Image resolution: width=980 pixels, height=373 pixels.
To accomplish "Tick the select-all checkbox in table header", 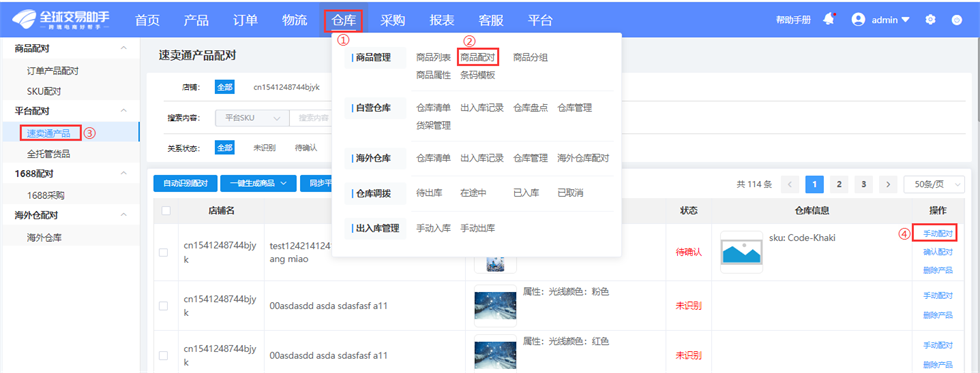I will [x=166, y=211].
